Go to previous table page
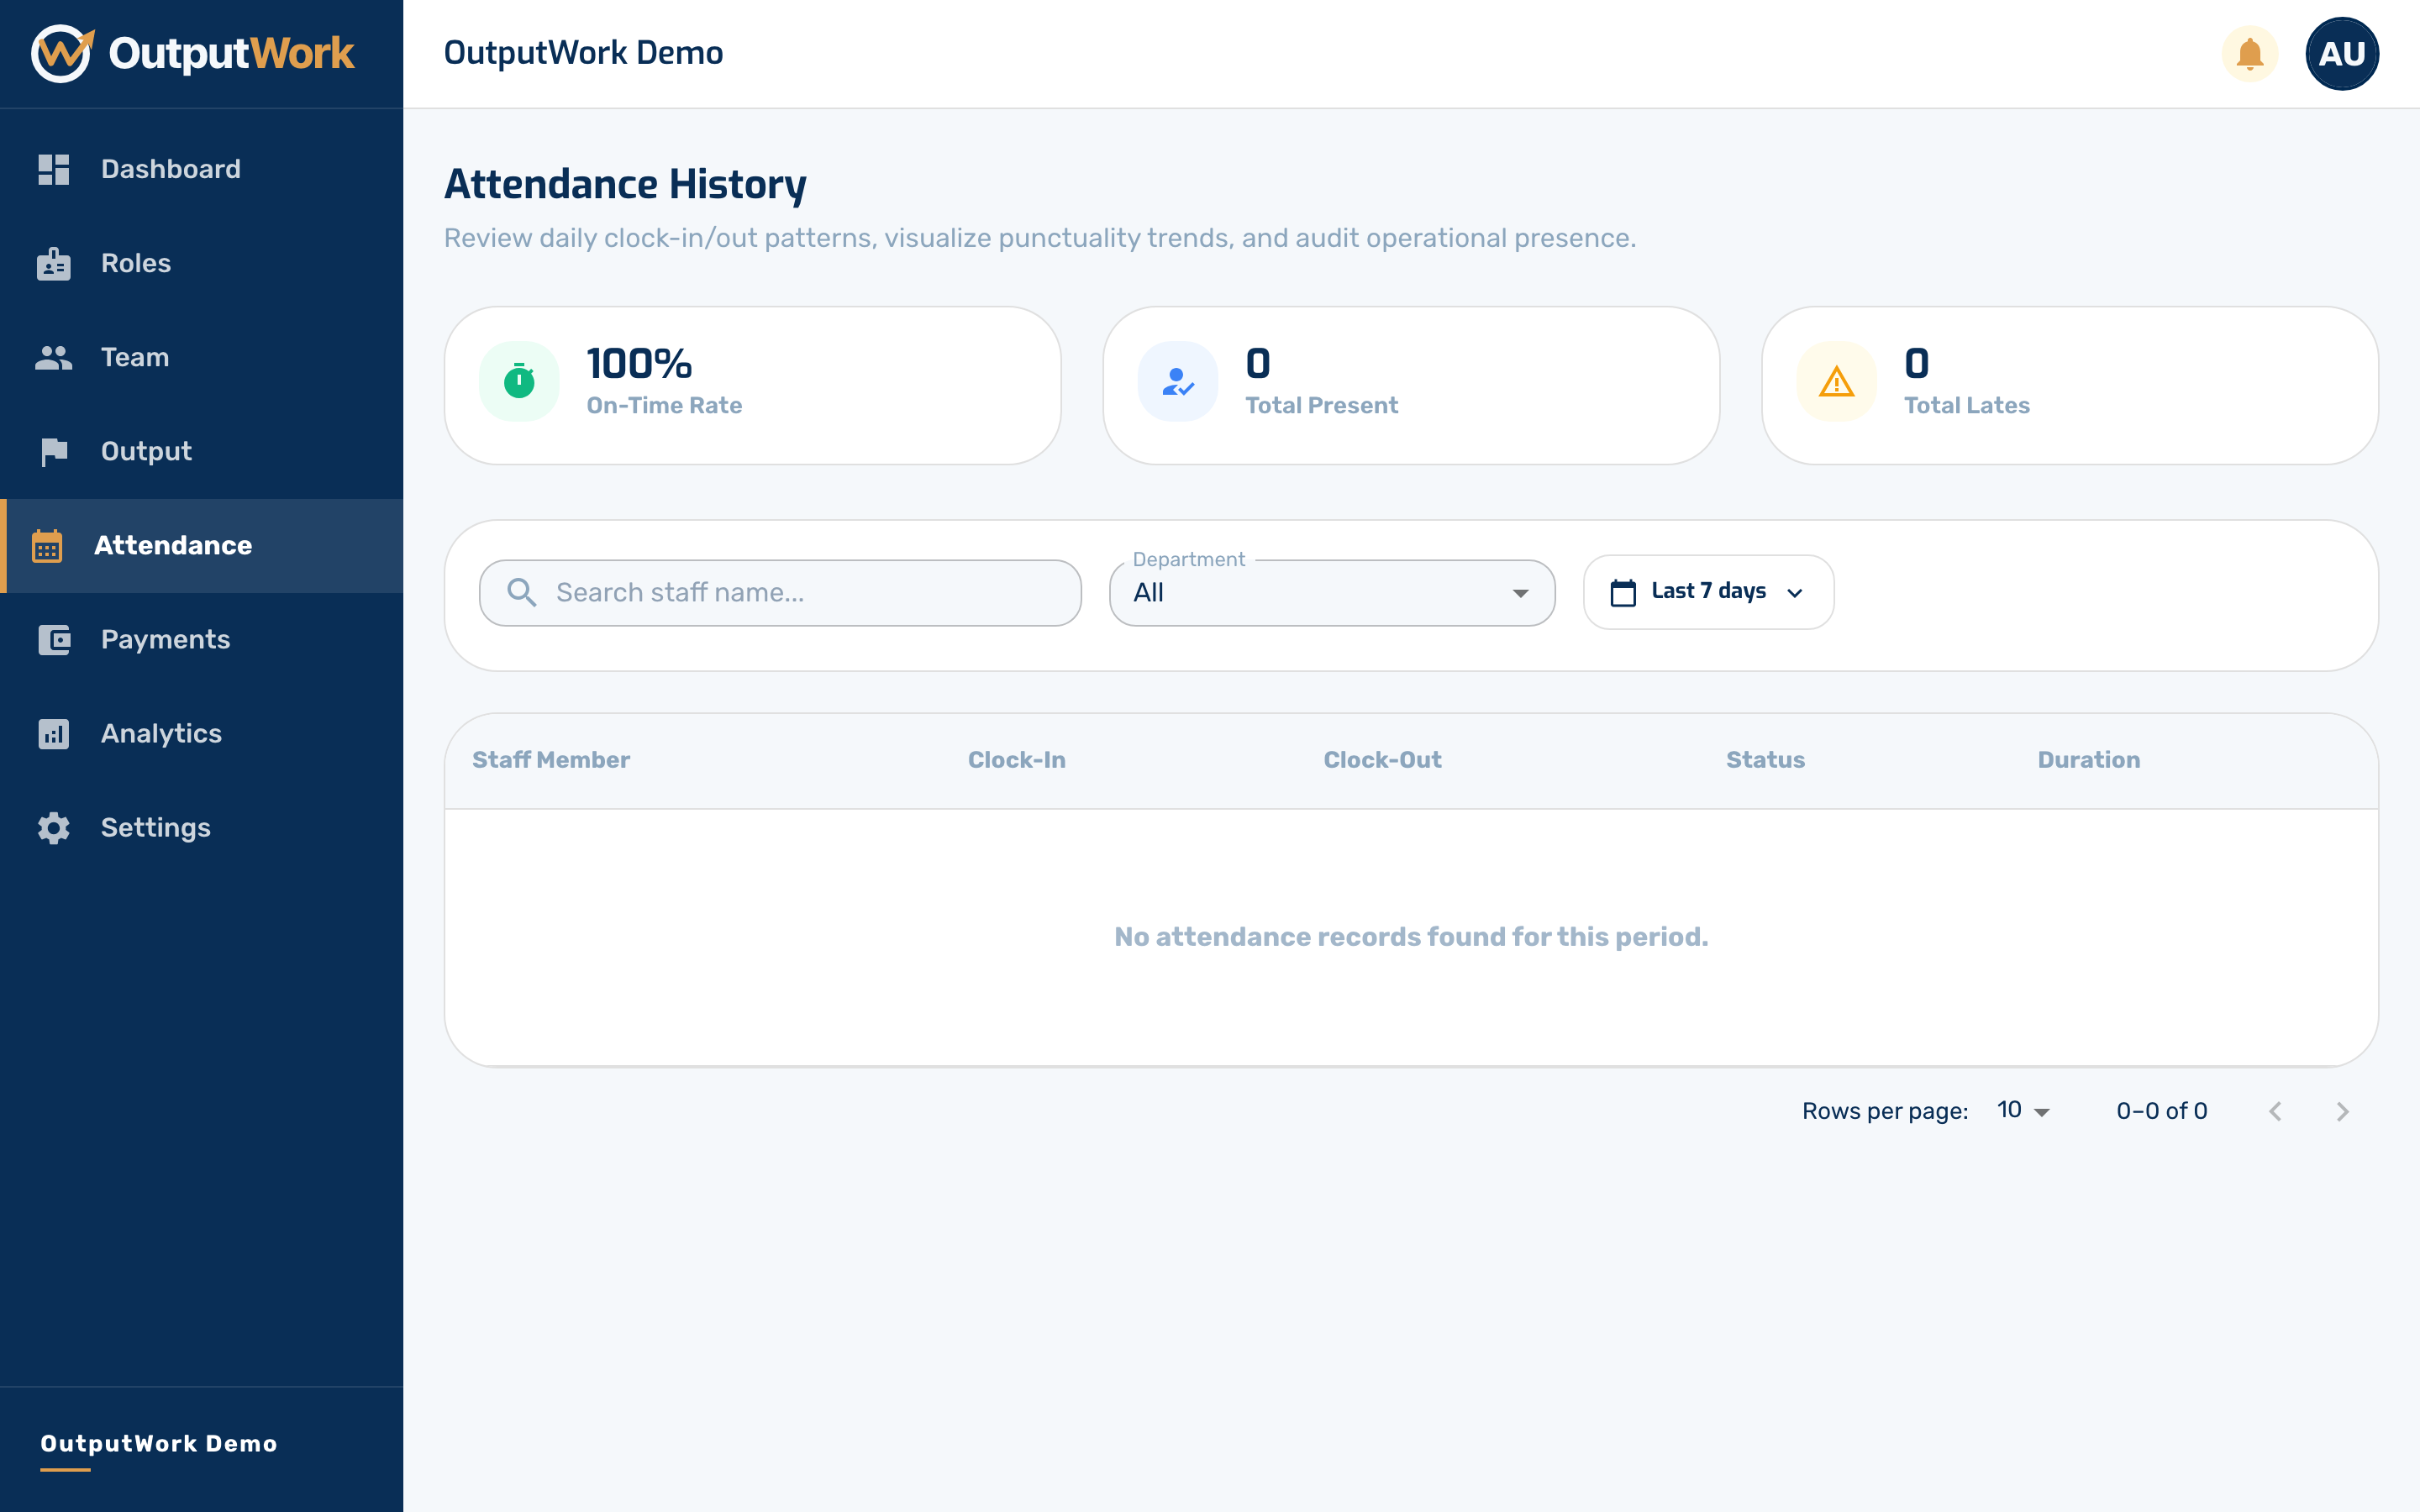 click(x=2275, y=1111)
